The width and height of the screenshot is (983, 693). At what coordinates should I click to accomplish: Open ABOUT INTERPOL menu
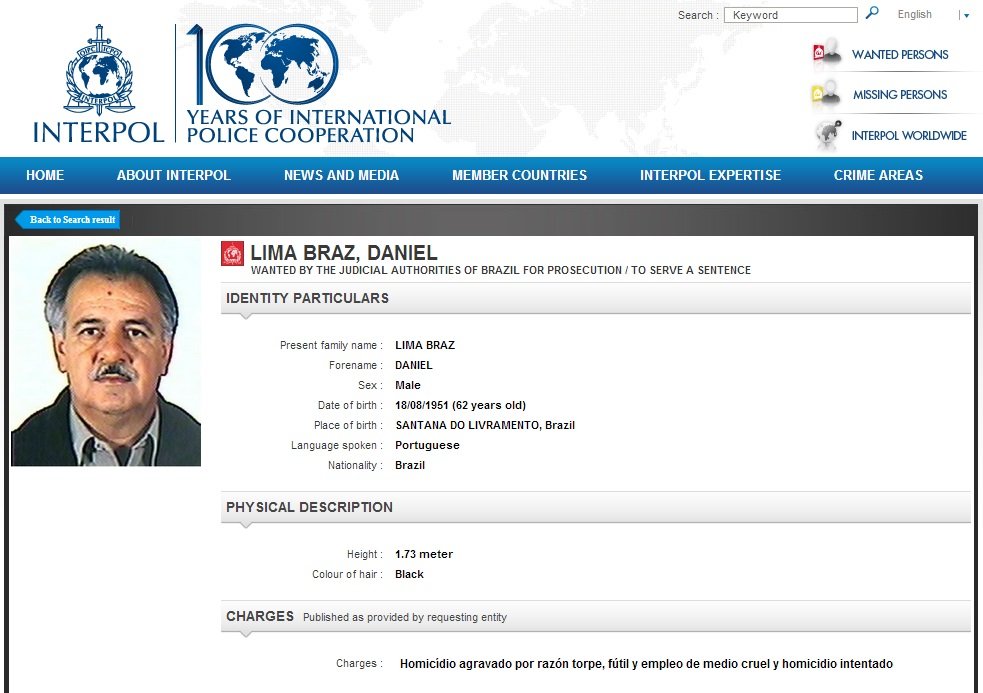[174, 175]
